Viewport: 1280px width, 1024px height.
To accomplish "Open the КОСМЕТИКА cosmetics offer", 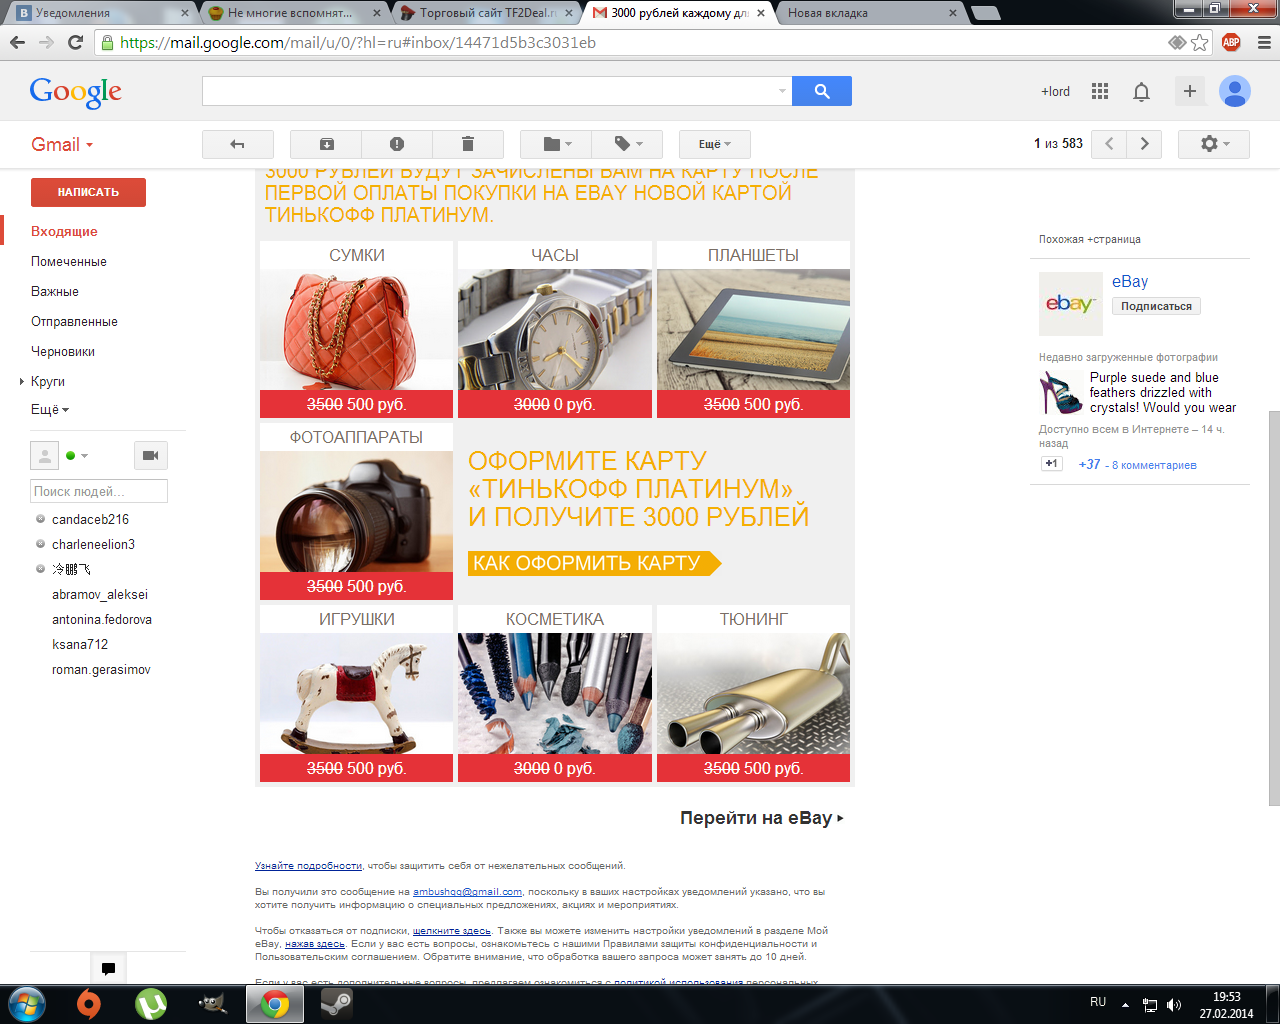I will click(x=555, y=693).
